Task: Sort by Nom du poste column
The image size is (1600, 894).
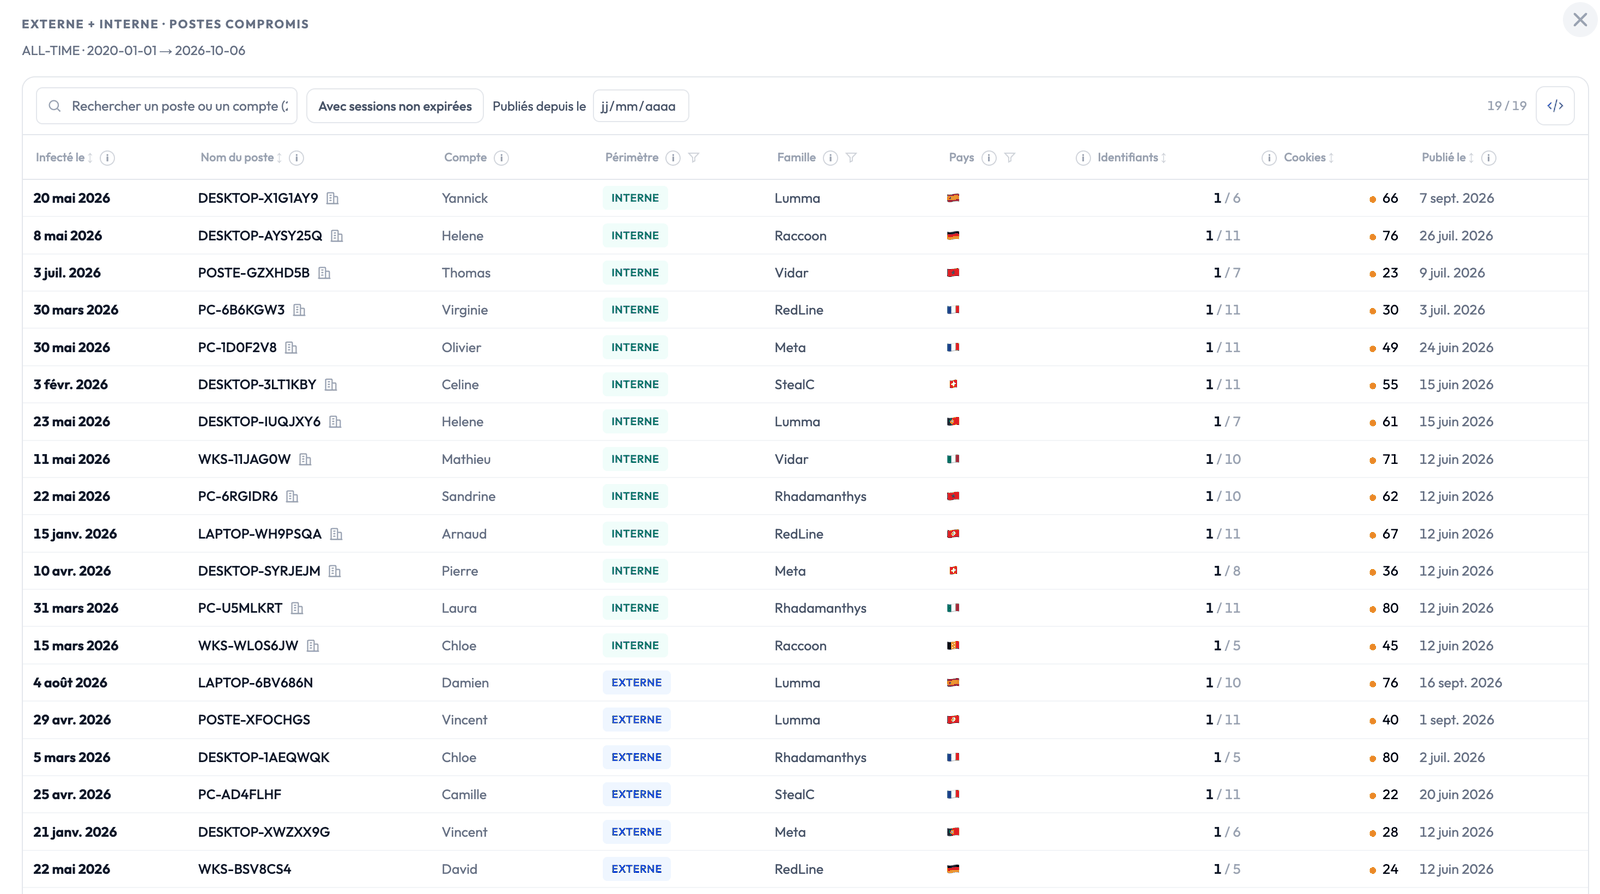Action: coord(241,158)
